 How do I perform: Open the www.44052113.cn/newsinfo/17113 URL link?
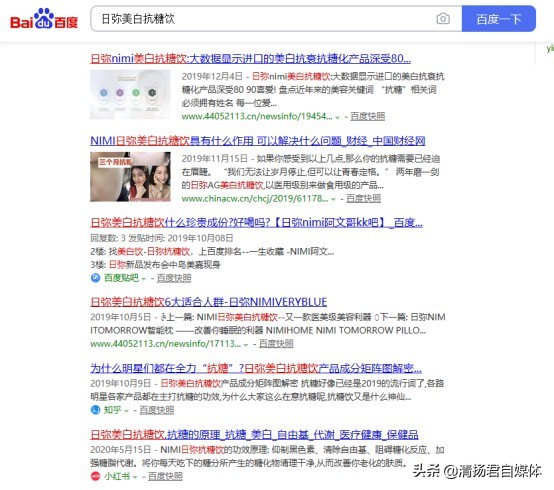pos(165,343)
